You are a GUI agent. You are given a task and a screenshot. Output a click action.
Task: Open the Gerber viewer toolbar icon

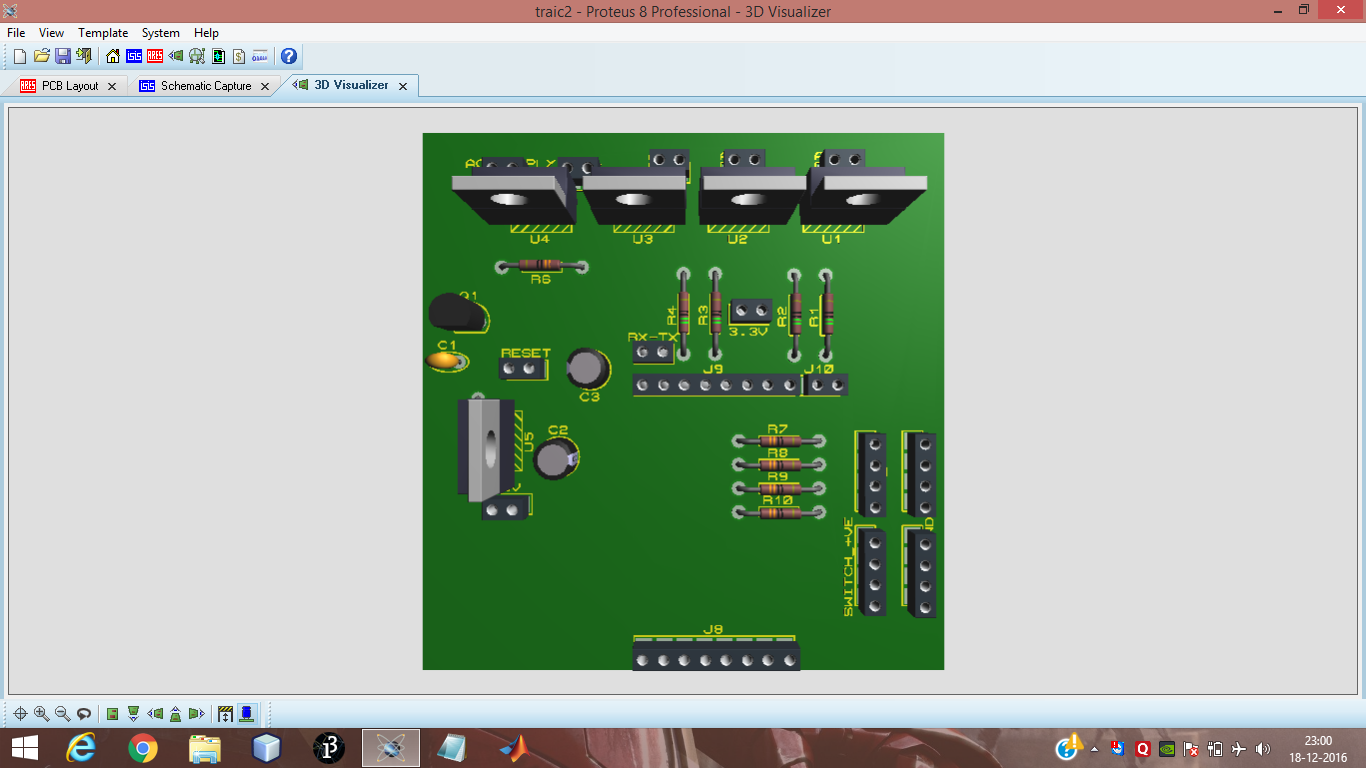coord(197,56)
